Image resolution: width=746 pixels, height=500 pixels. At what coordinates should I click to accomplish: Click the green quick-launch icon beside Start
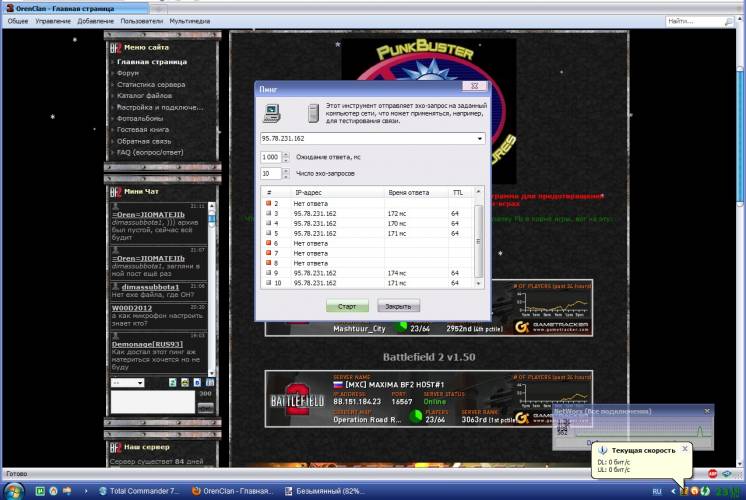pos(40,491)
